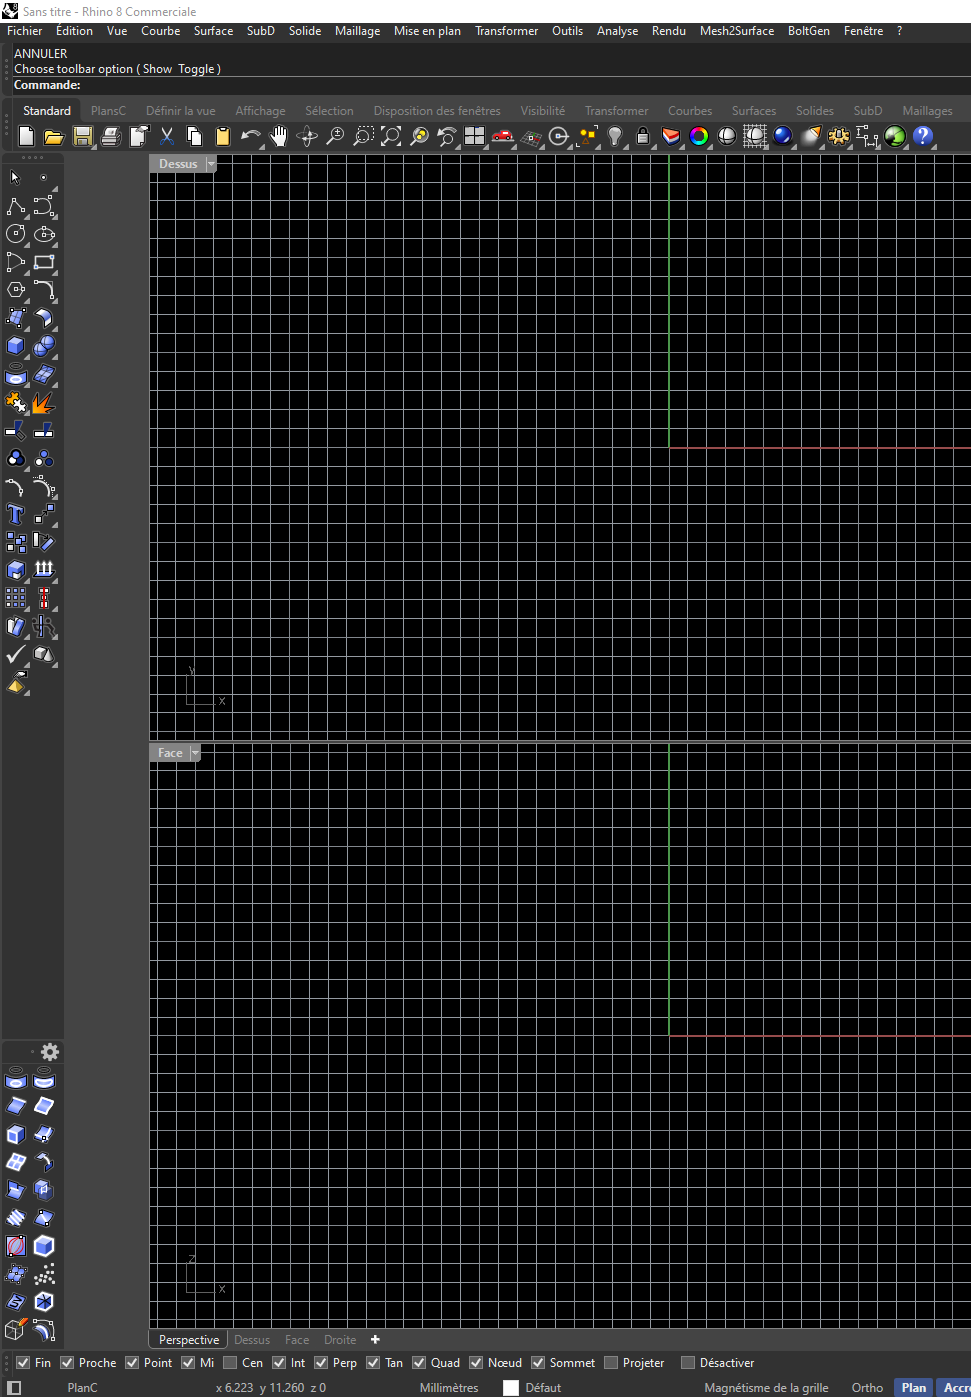971x1397 pixels.
Task: Select the Pan hand tool
Action: pyautogui.click(x=279, y=136)
